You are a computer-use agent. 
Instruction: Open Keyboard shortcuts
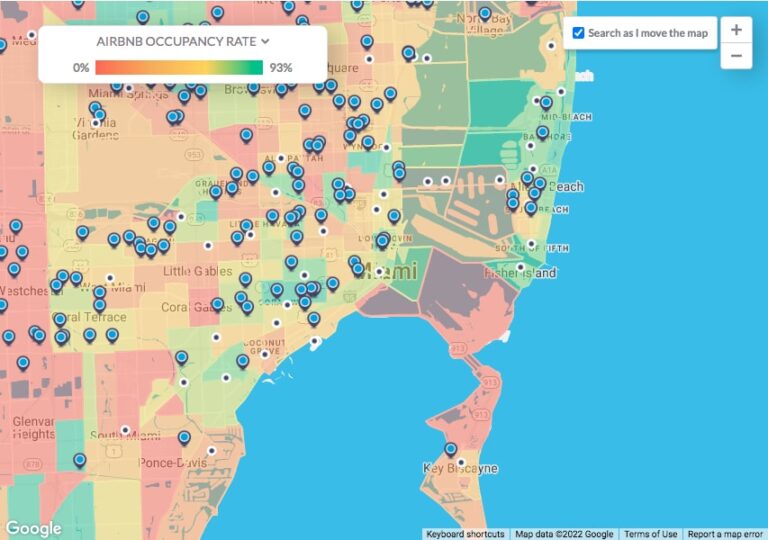467,534
